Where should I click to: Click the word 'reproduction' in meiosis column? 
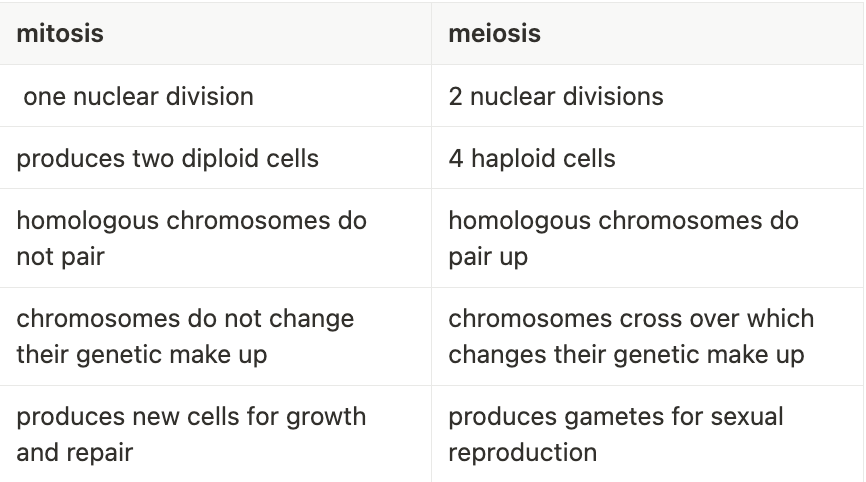[x=522, y=453]
